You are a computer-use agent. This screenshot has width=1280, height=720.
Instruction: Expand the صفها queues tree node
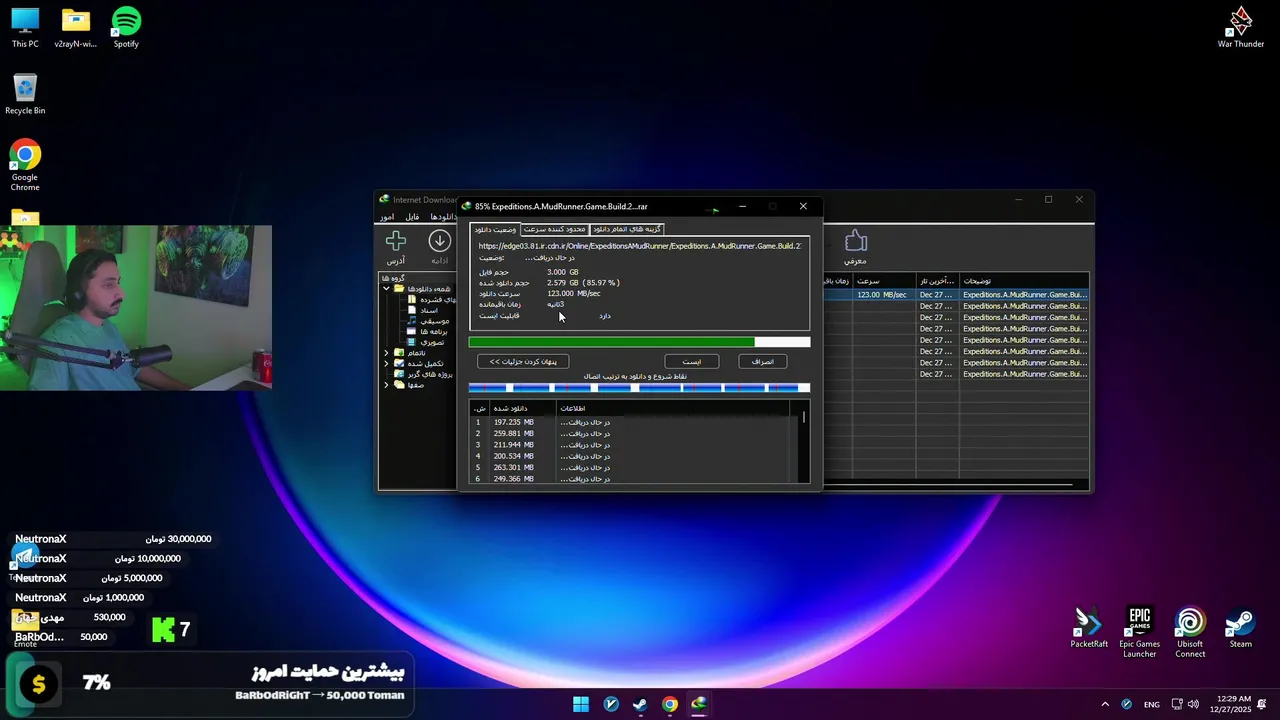tap(386, 385)
